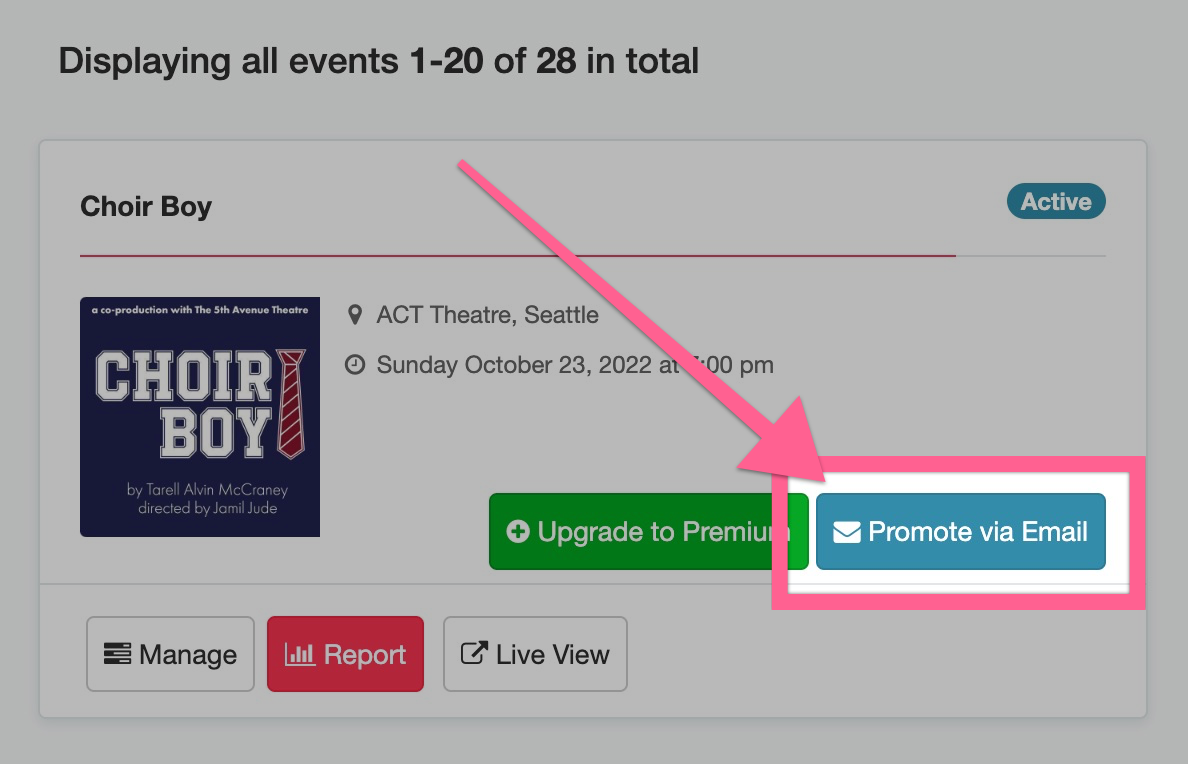This screenshot has height=764, width=1188.
Task: Click the Displaying all events heading
Action: click(379, 61)
